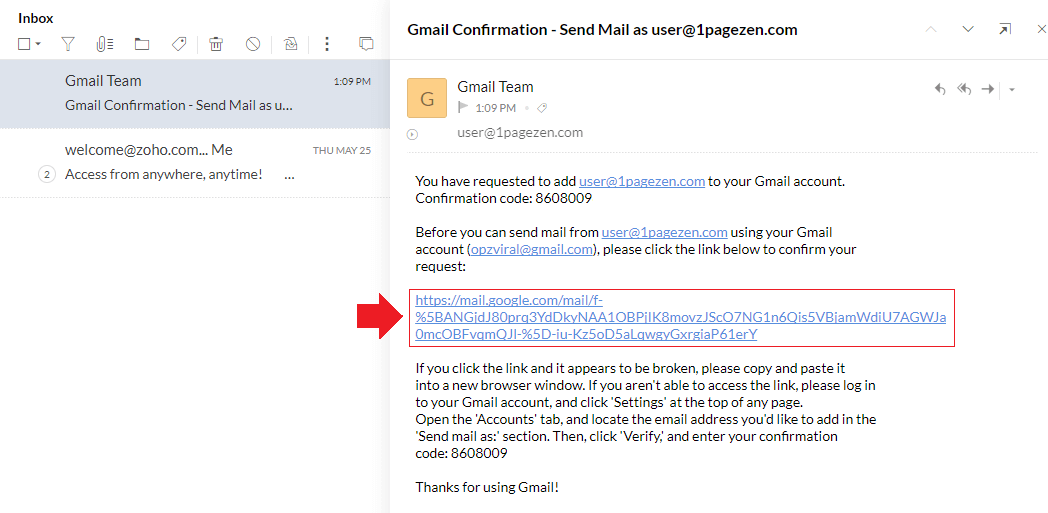Flag the Gmail Team message

[463, 108]
